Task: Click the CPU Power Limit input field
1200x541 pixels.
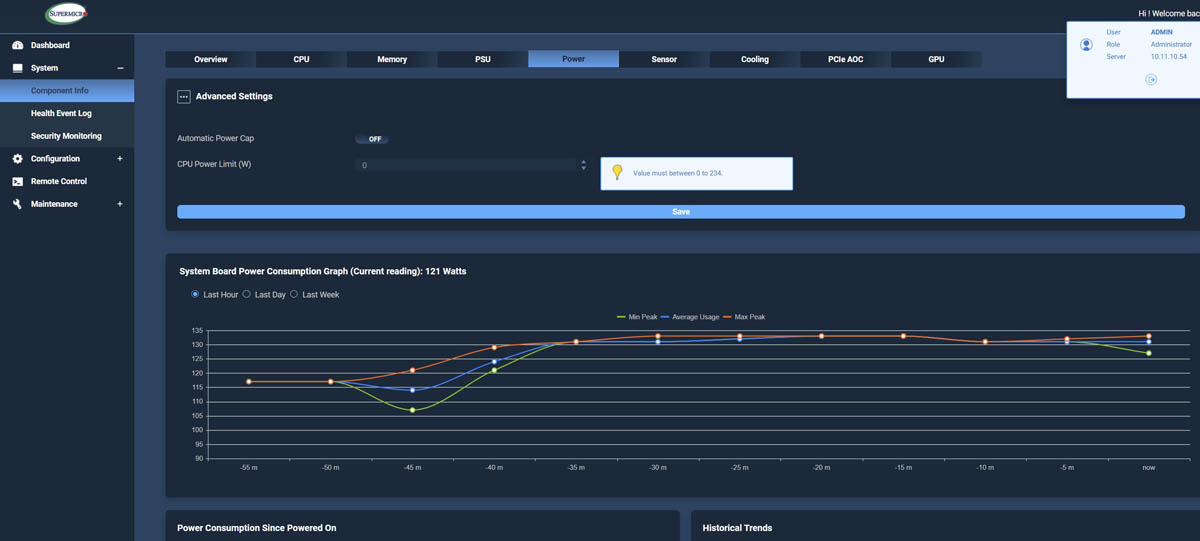Action: 465,165
